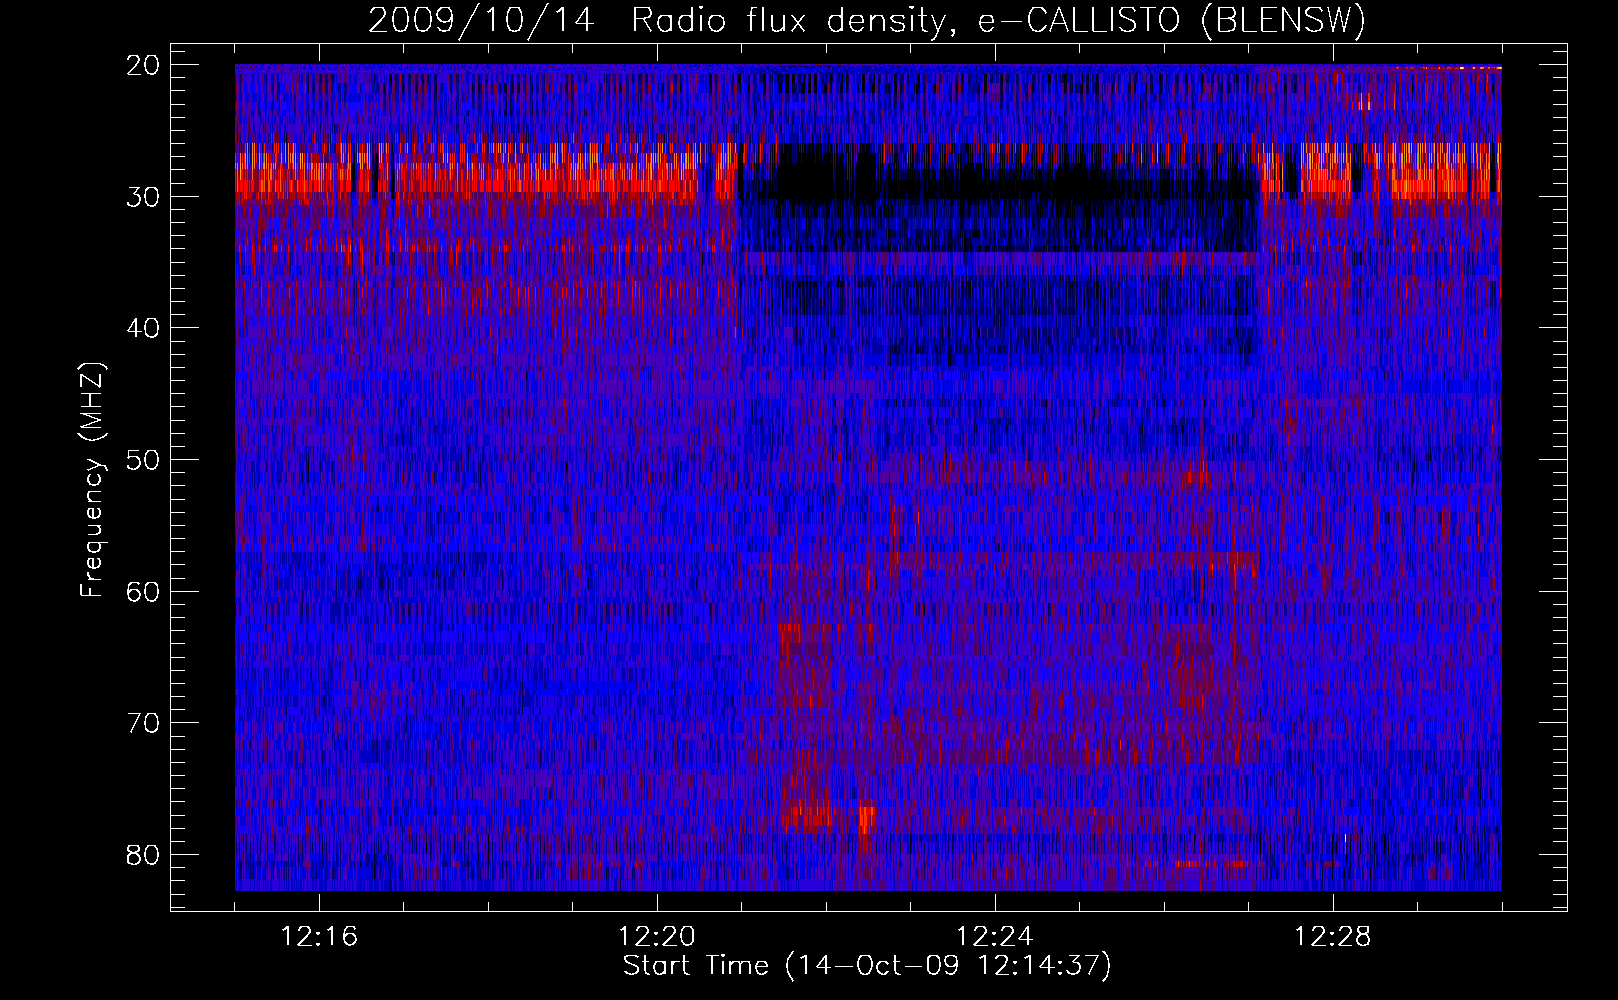Click the 'Start Time (14-Oct-09 12:14:37)' label
This screenshot has height=1000, width=1618.
(867, 966)
